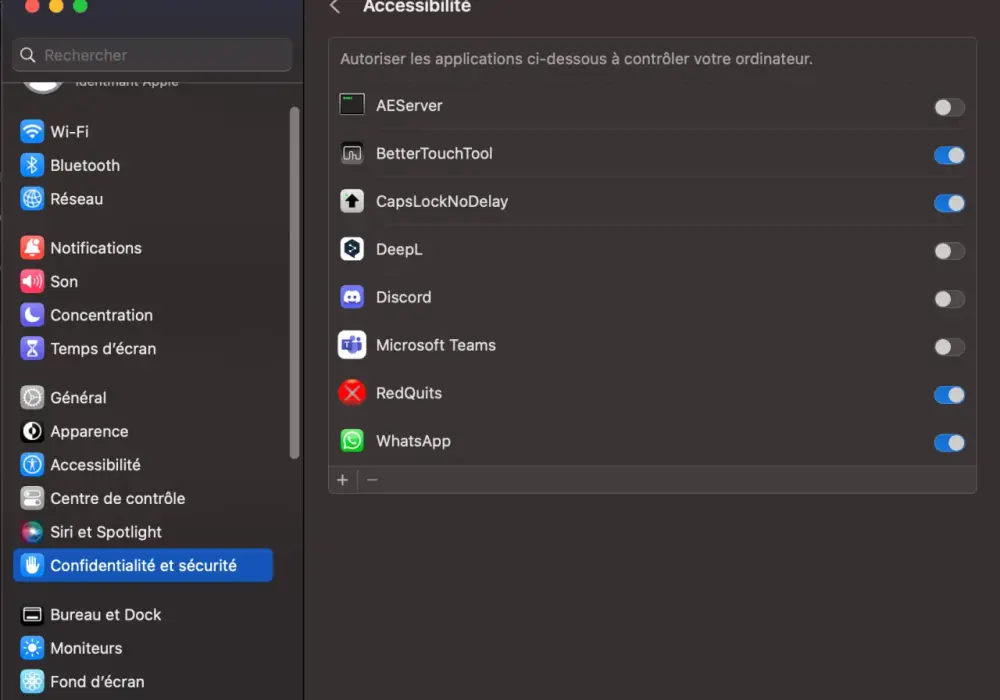Enable Microsoft Teams control access

click(x=949, y=347)
